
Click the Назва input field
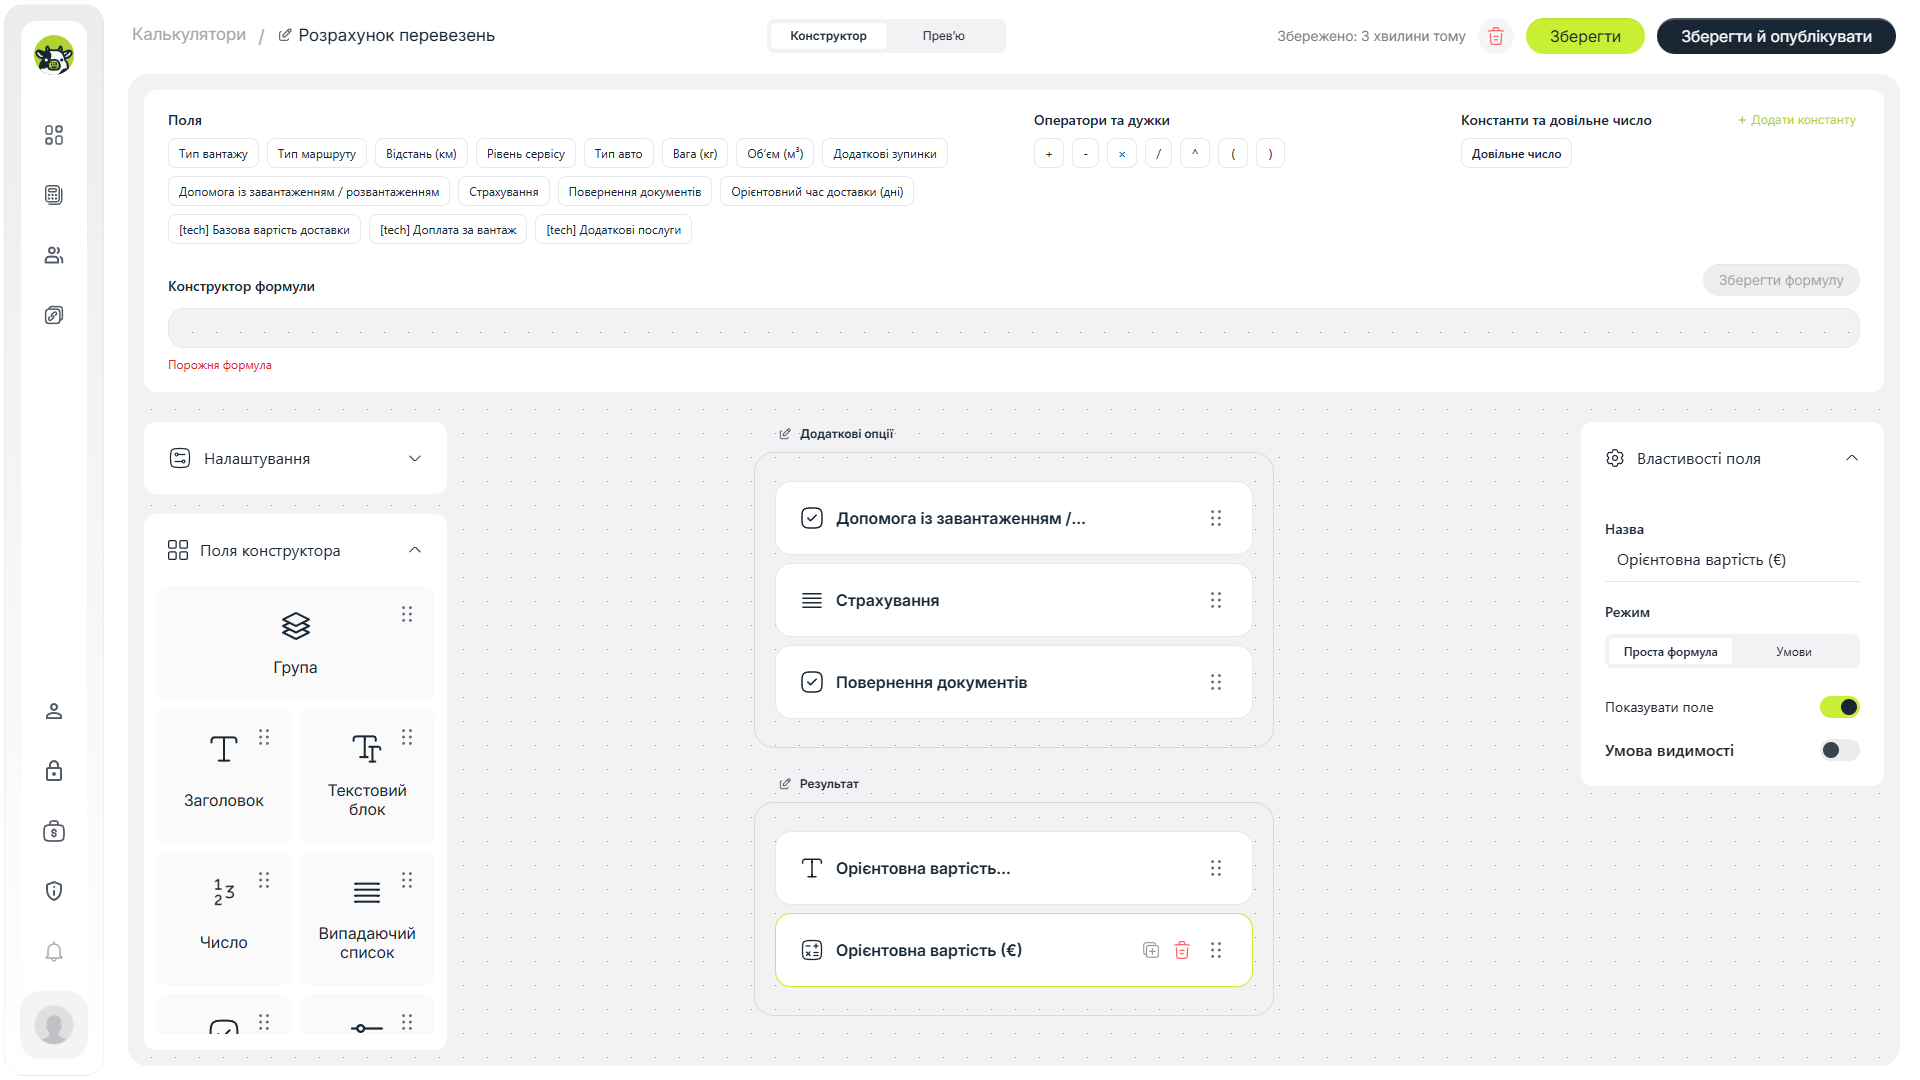[1732, 560]
